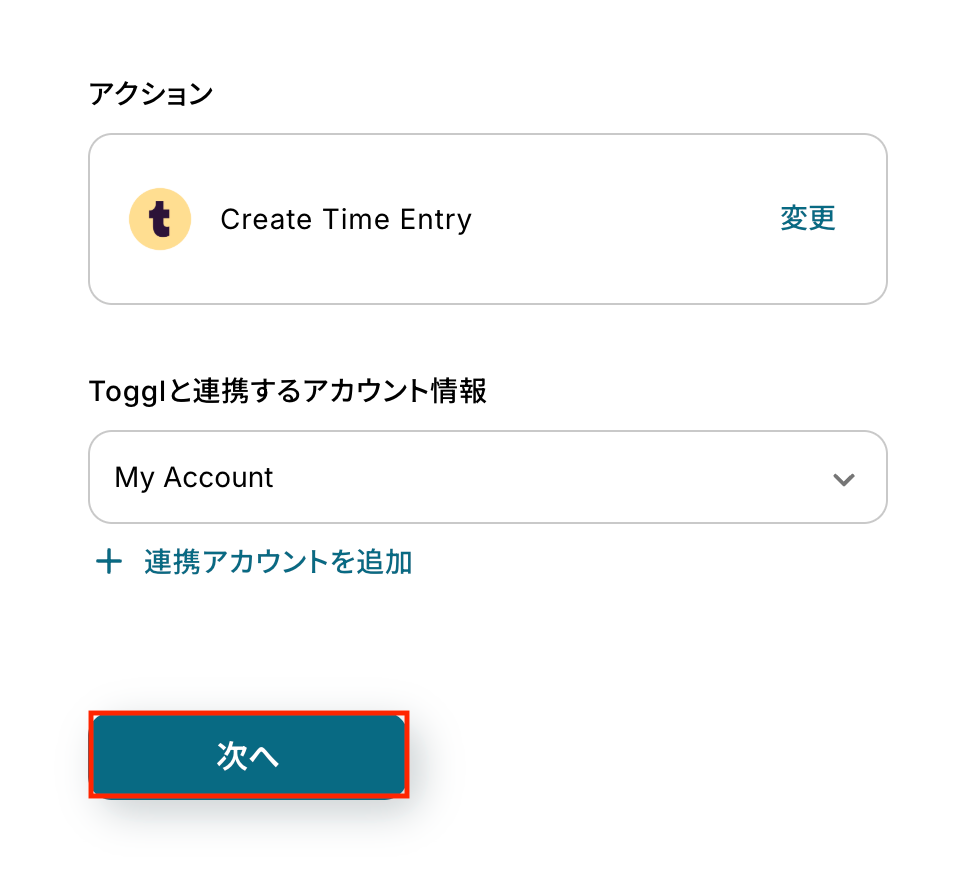Click the アクション section heading
This screenshot has width=968, height=882.
[x=151, y=95]
